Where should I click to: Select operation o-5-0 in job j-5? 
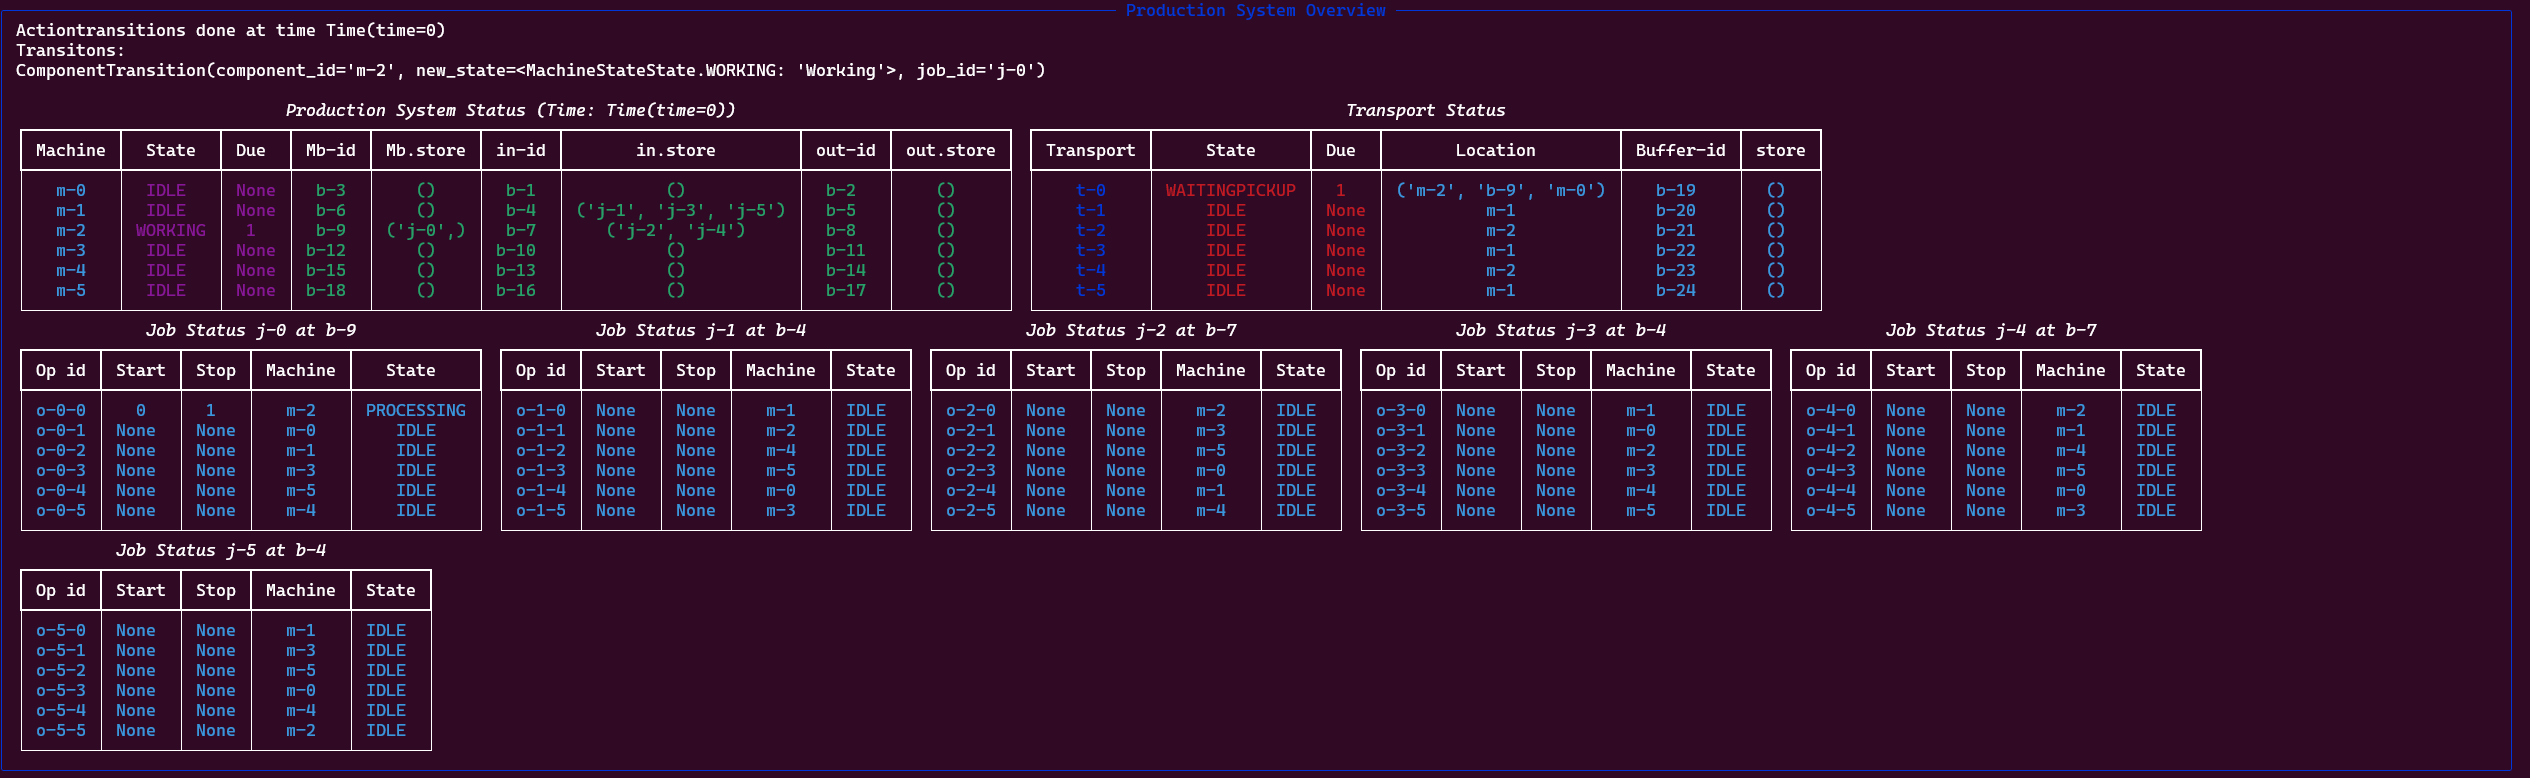(61, 630)
